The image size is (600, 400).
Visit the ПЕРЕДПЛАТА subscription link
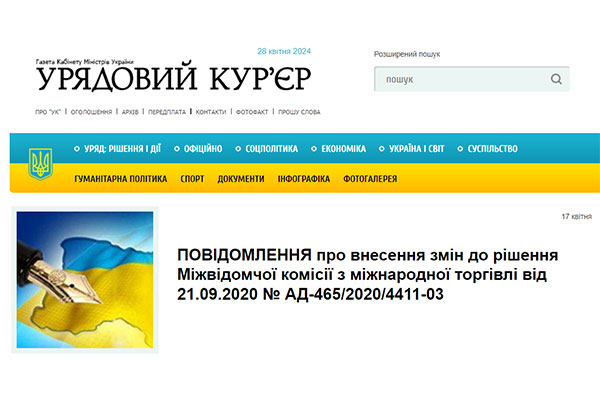click(167, 112)
